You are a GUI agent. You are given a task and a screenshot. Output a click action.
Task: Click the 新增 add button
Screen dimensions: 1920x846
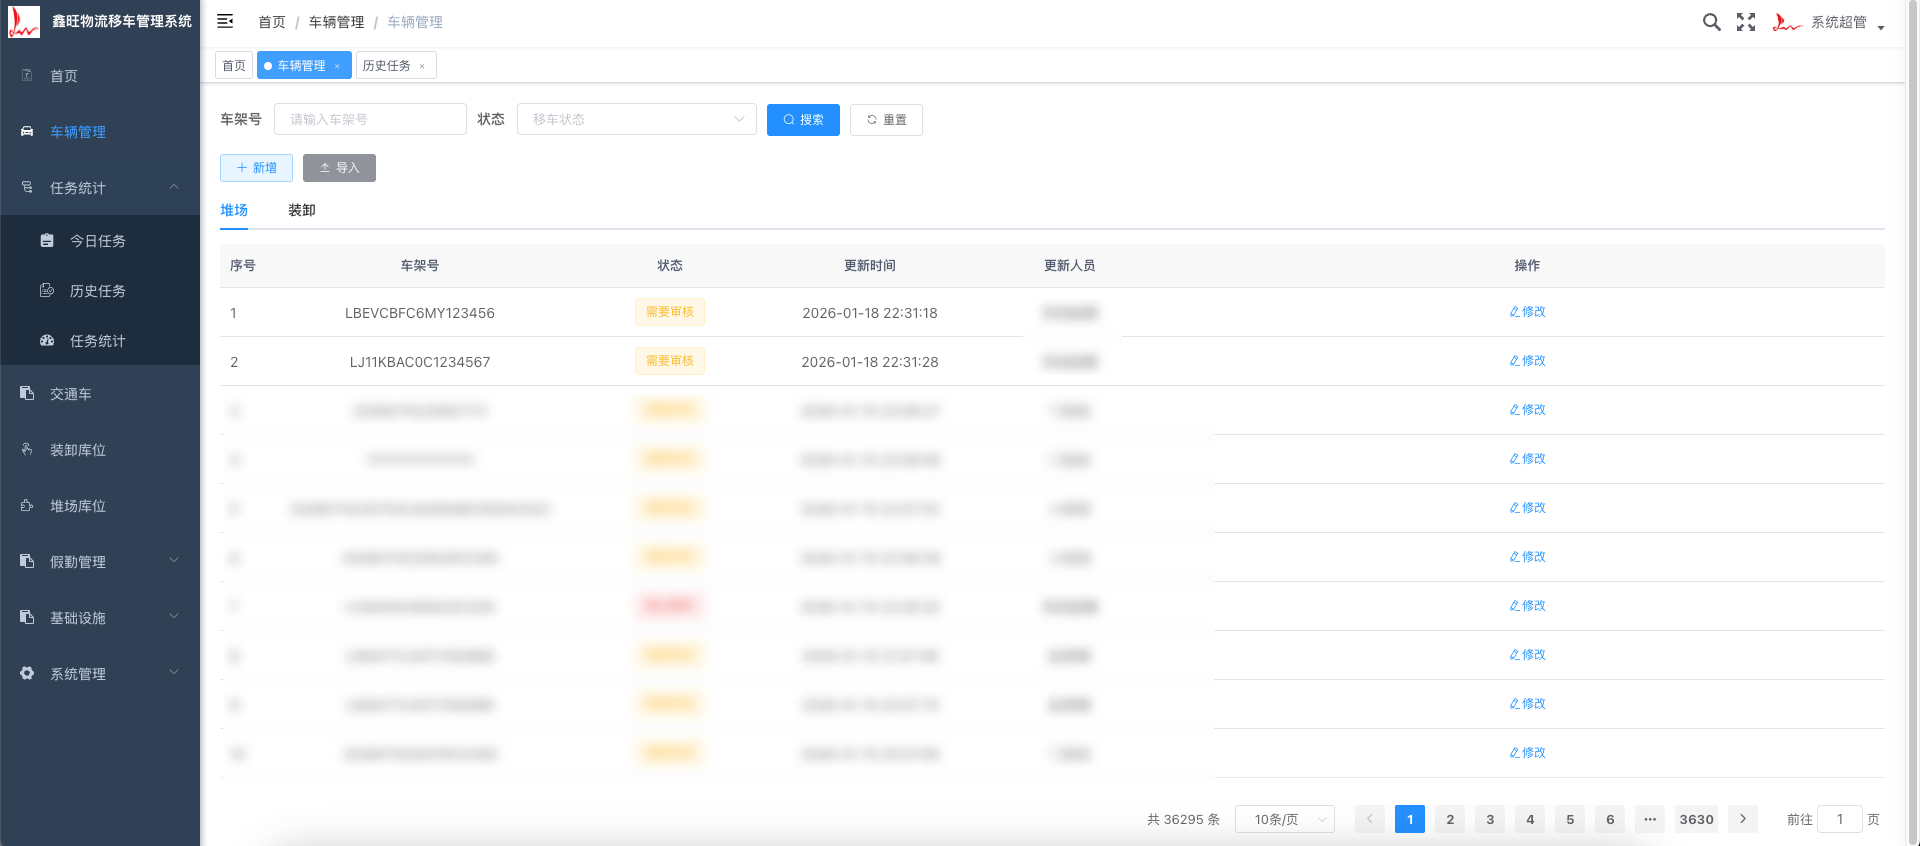click(x=256, y=168)
